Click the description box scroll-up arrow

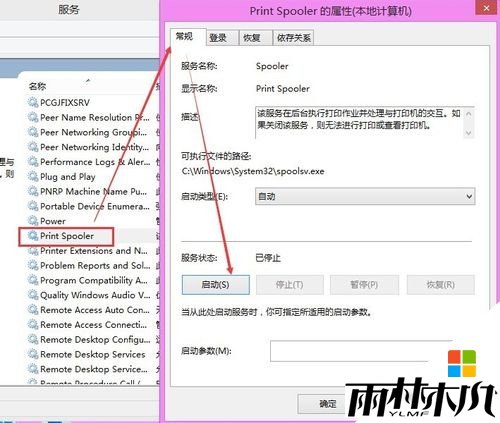click(x=468, y=114)
